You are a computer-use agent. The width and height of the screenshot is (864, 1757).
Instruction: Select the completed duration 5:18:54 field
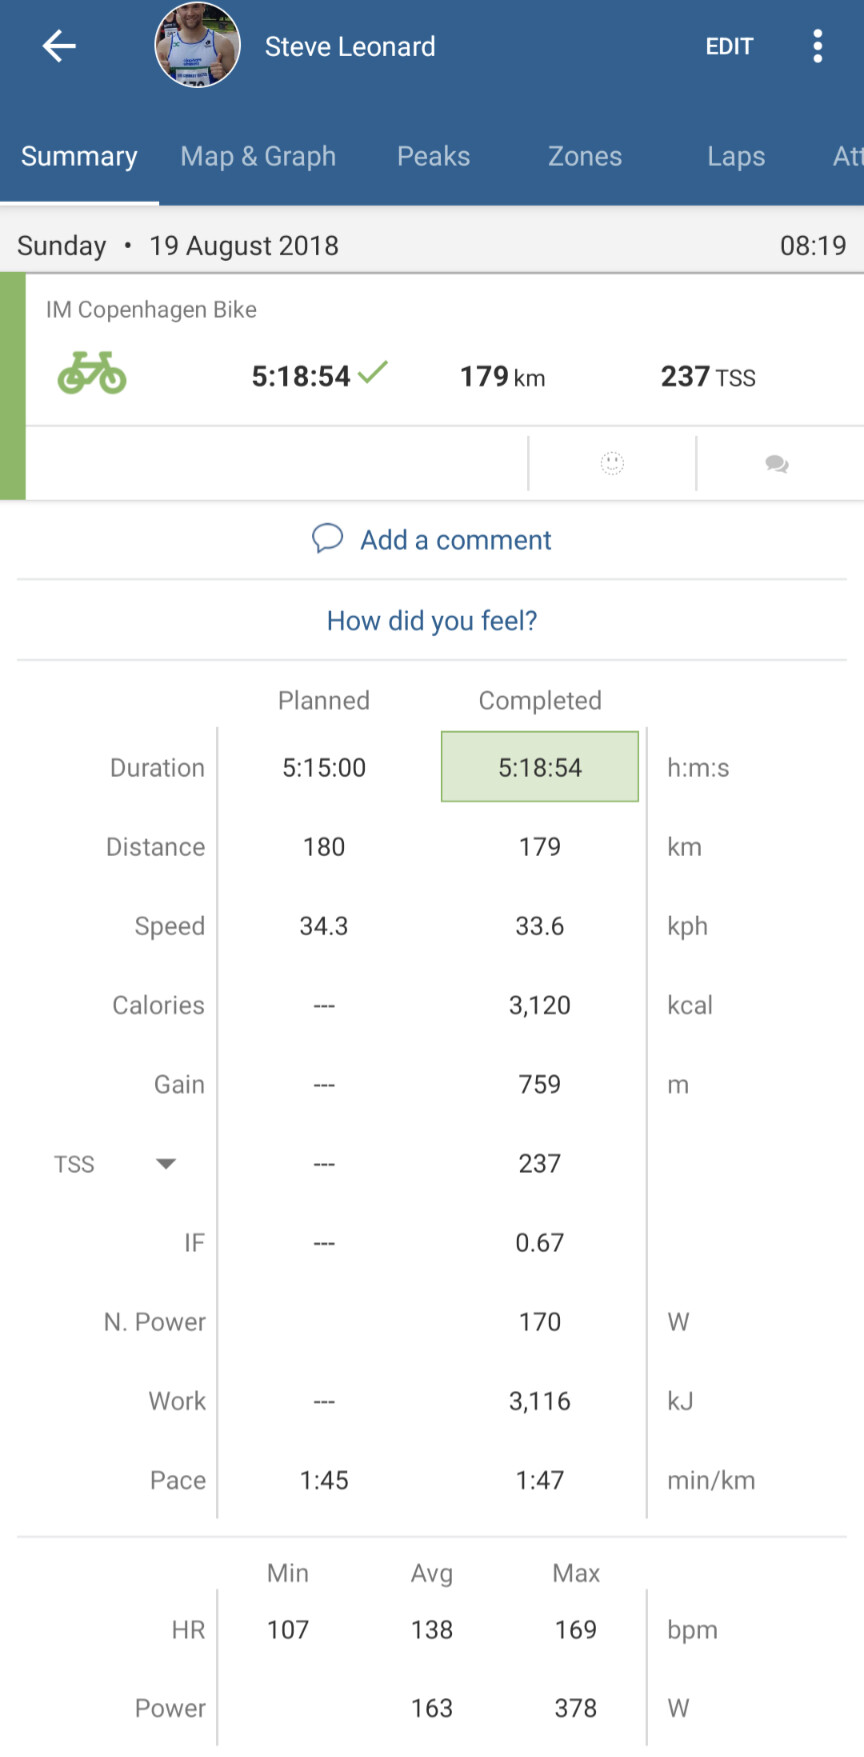[540, 767]
